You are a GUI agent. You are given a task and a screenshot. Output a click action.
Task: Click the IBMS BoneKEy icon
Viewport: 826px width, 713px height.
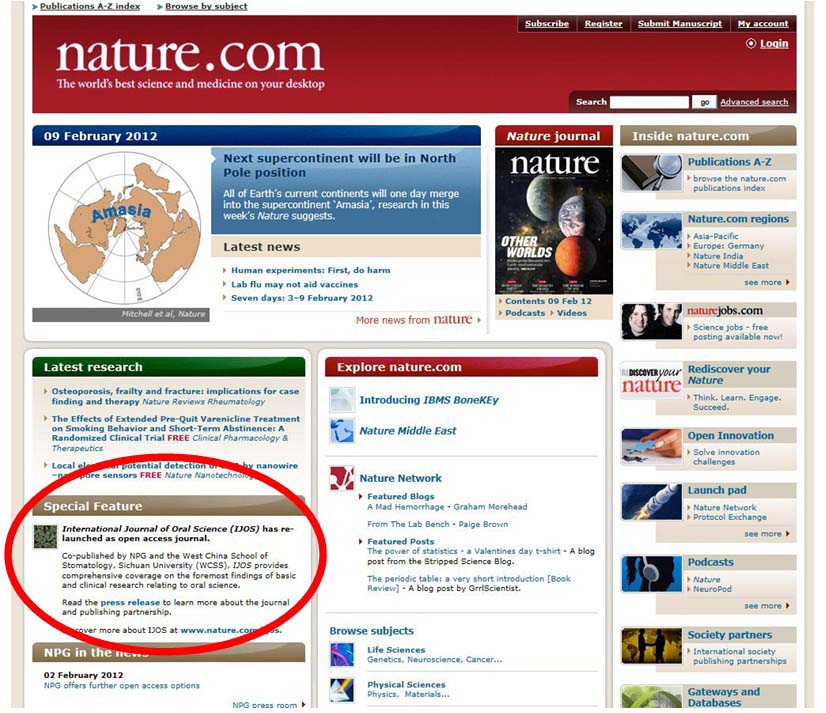342,400
